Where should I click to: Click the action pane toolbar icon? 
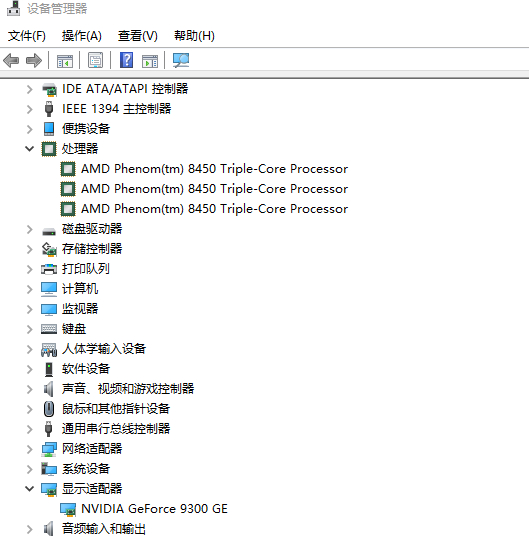point(150,61)
